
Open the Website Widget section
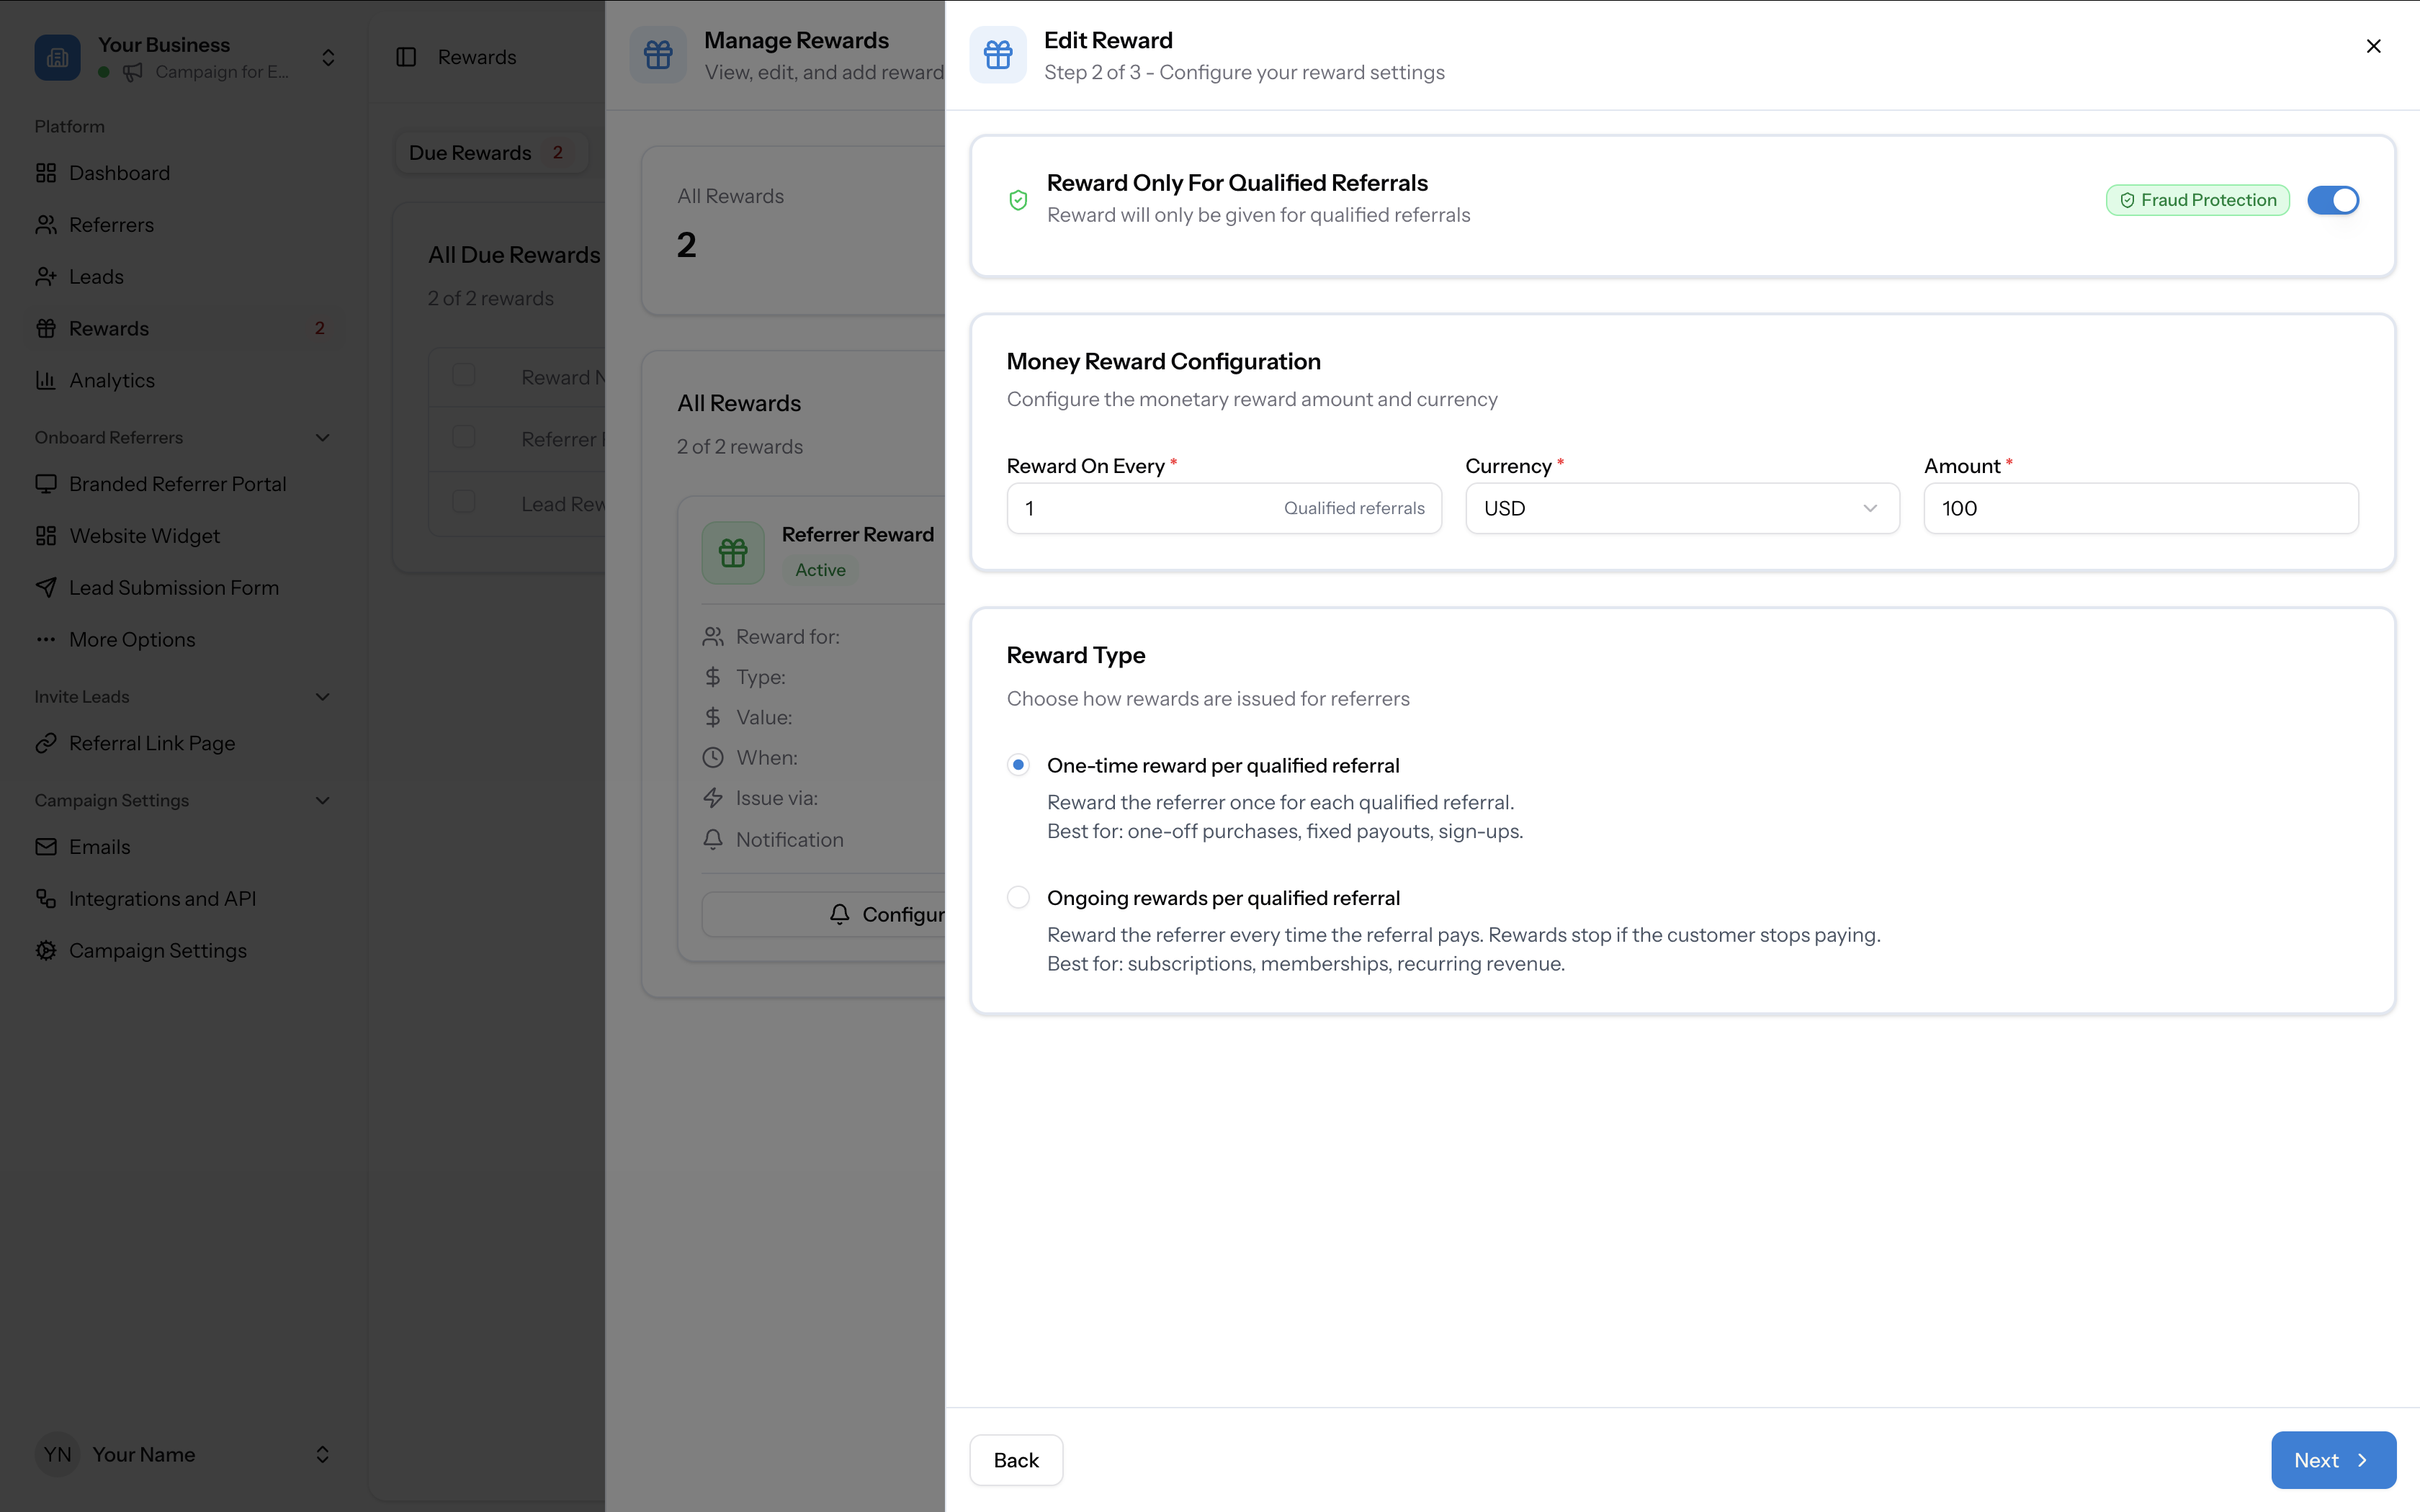pos(145,535)
